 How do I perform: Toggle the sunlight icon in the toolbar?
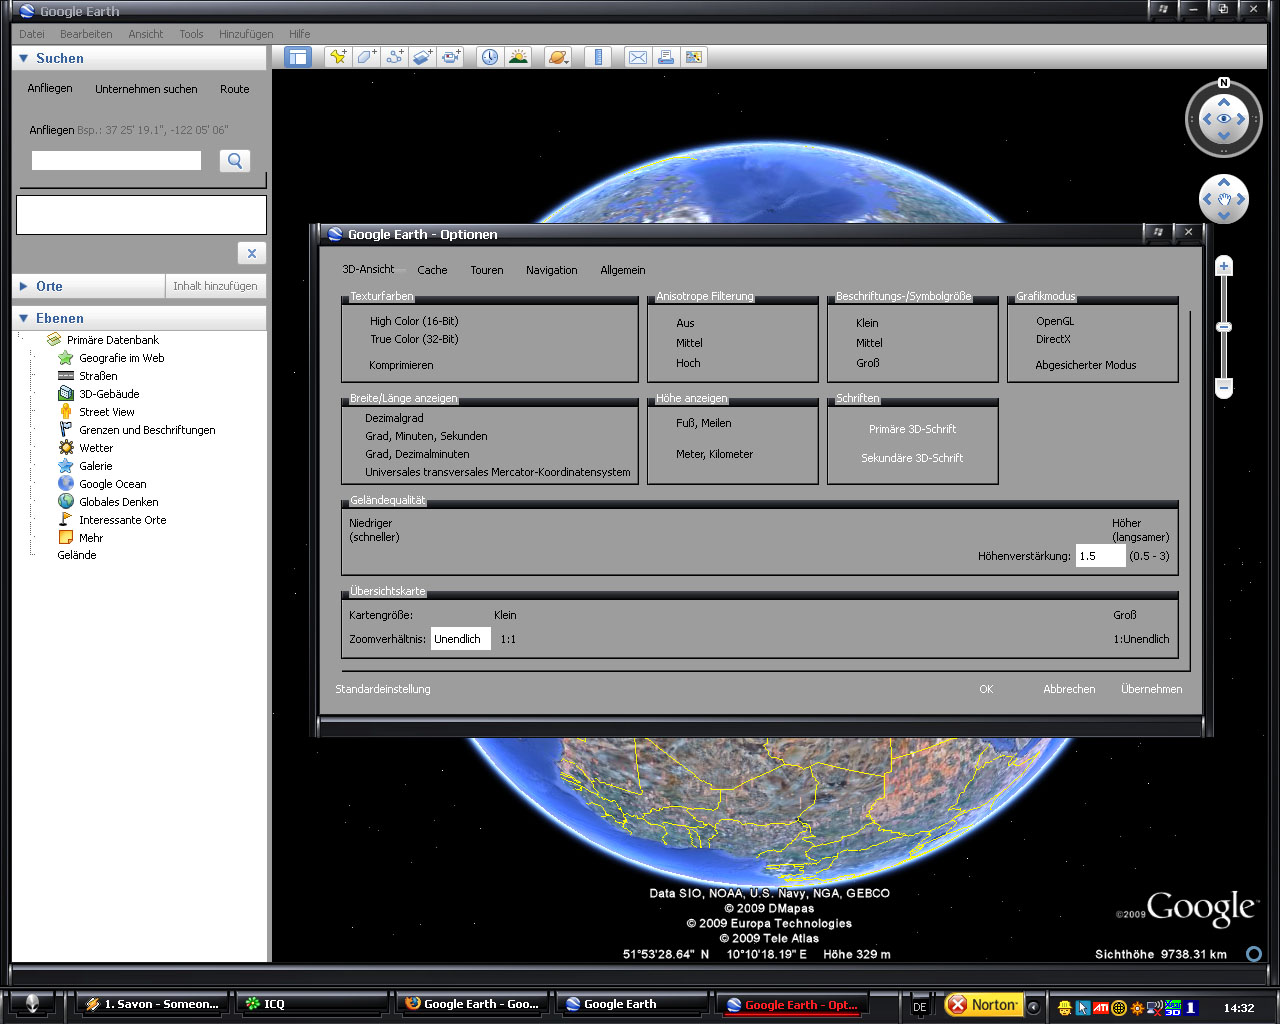[518, 57]
